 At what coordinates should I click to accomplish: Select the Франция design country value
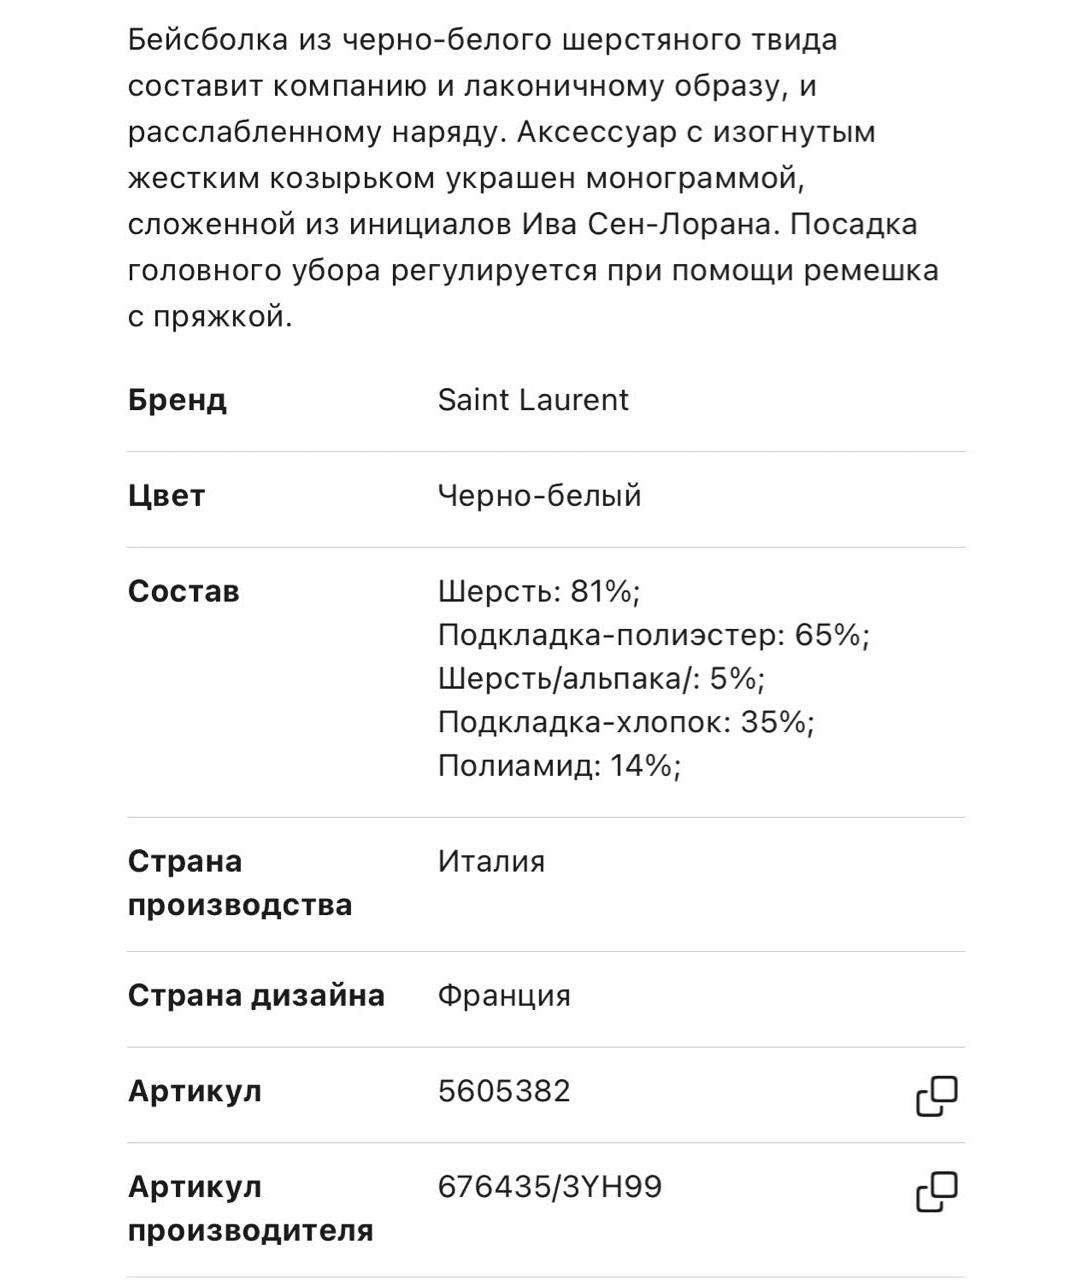click(504, 996)
